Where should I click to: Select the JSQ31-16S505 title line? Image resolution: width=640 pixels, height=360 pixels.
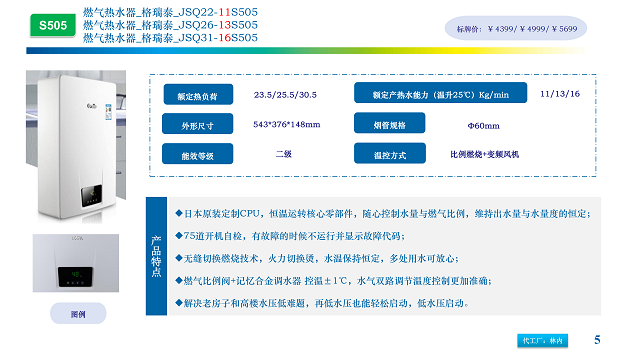[170, 38]
